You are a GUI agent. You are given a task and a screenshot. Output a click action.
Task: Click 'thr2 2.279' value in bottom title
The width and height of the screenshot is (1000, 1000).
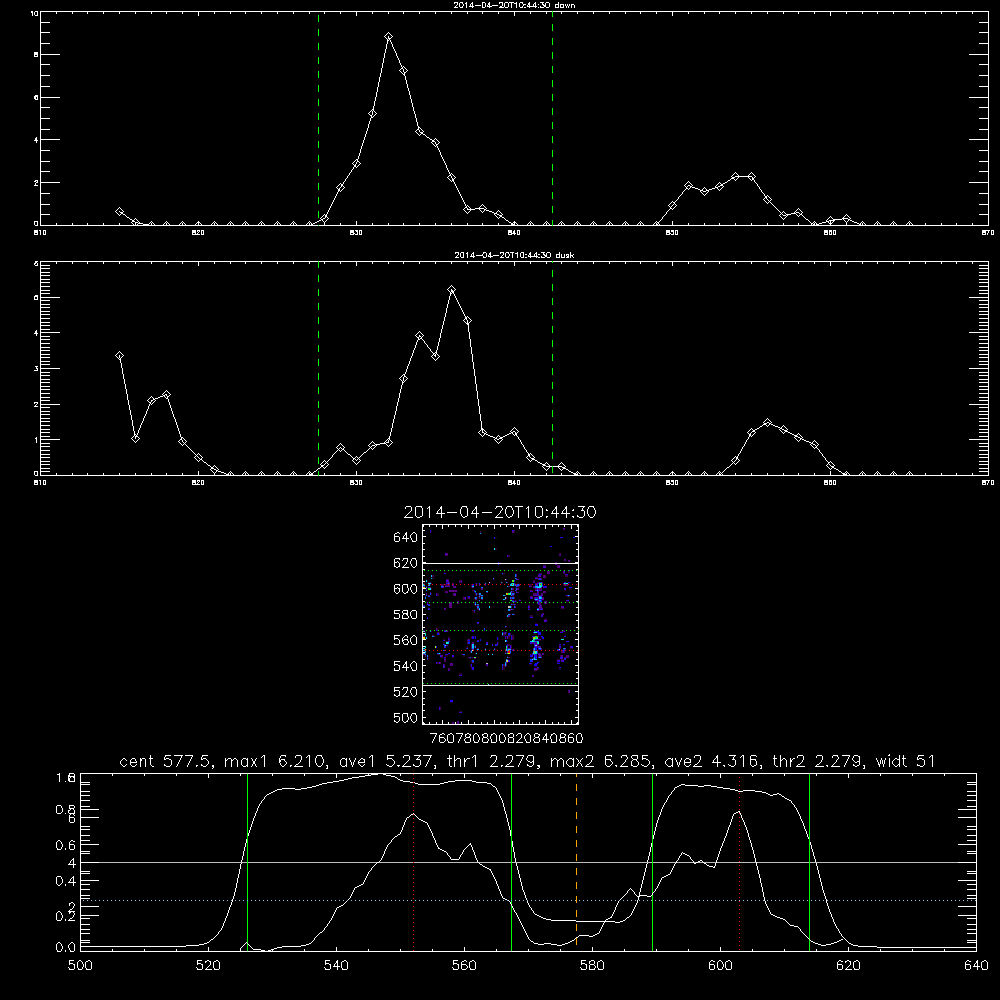[818, 761]
